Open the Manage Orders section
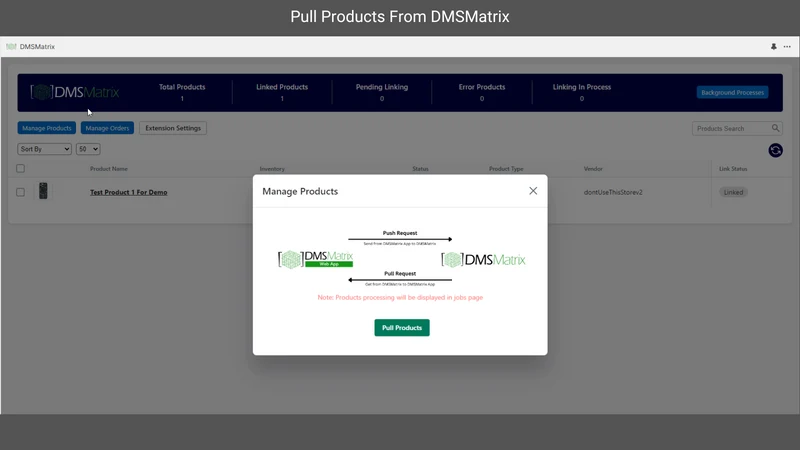This screenshot has height=450, width=800. point(107,128)
